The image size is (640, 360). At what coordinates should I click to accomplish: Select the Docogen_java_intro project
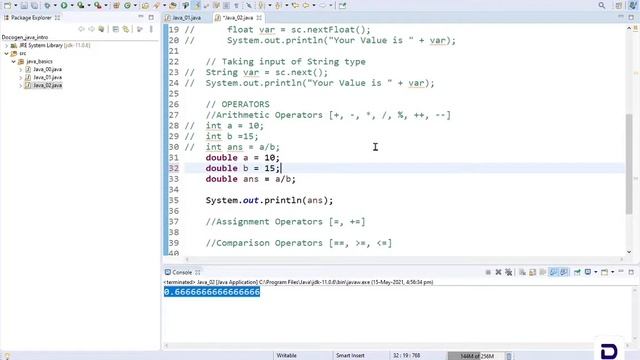coord(25,37)
